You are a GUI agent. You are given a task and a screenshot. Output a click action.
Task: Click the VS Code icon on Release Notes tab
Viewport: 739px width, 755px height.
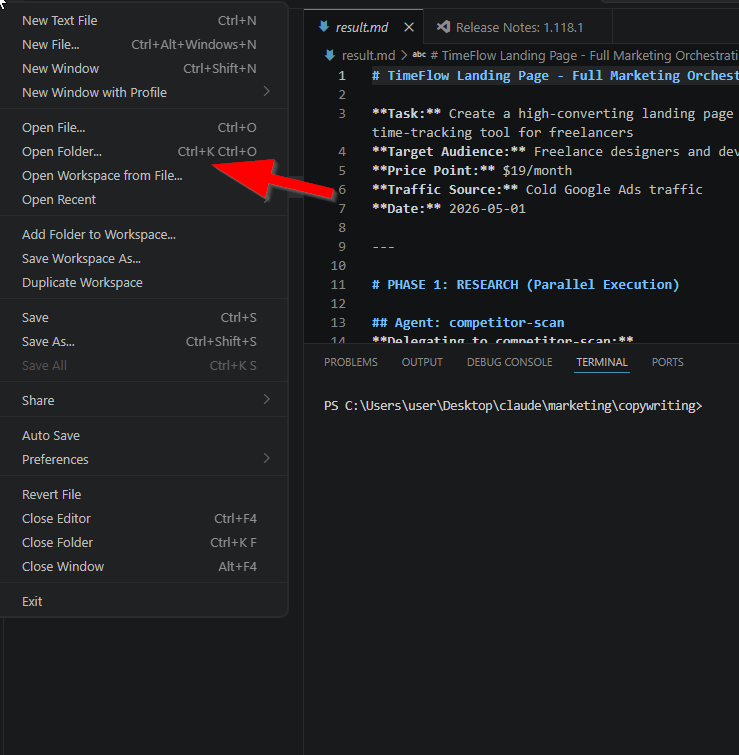click(443, 27)
